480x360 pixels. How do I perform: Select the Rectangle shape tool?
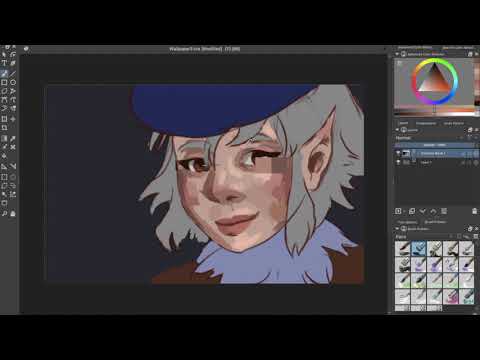coord(4,82)
